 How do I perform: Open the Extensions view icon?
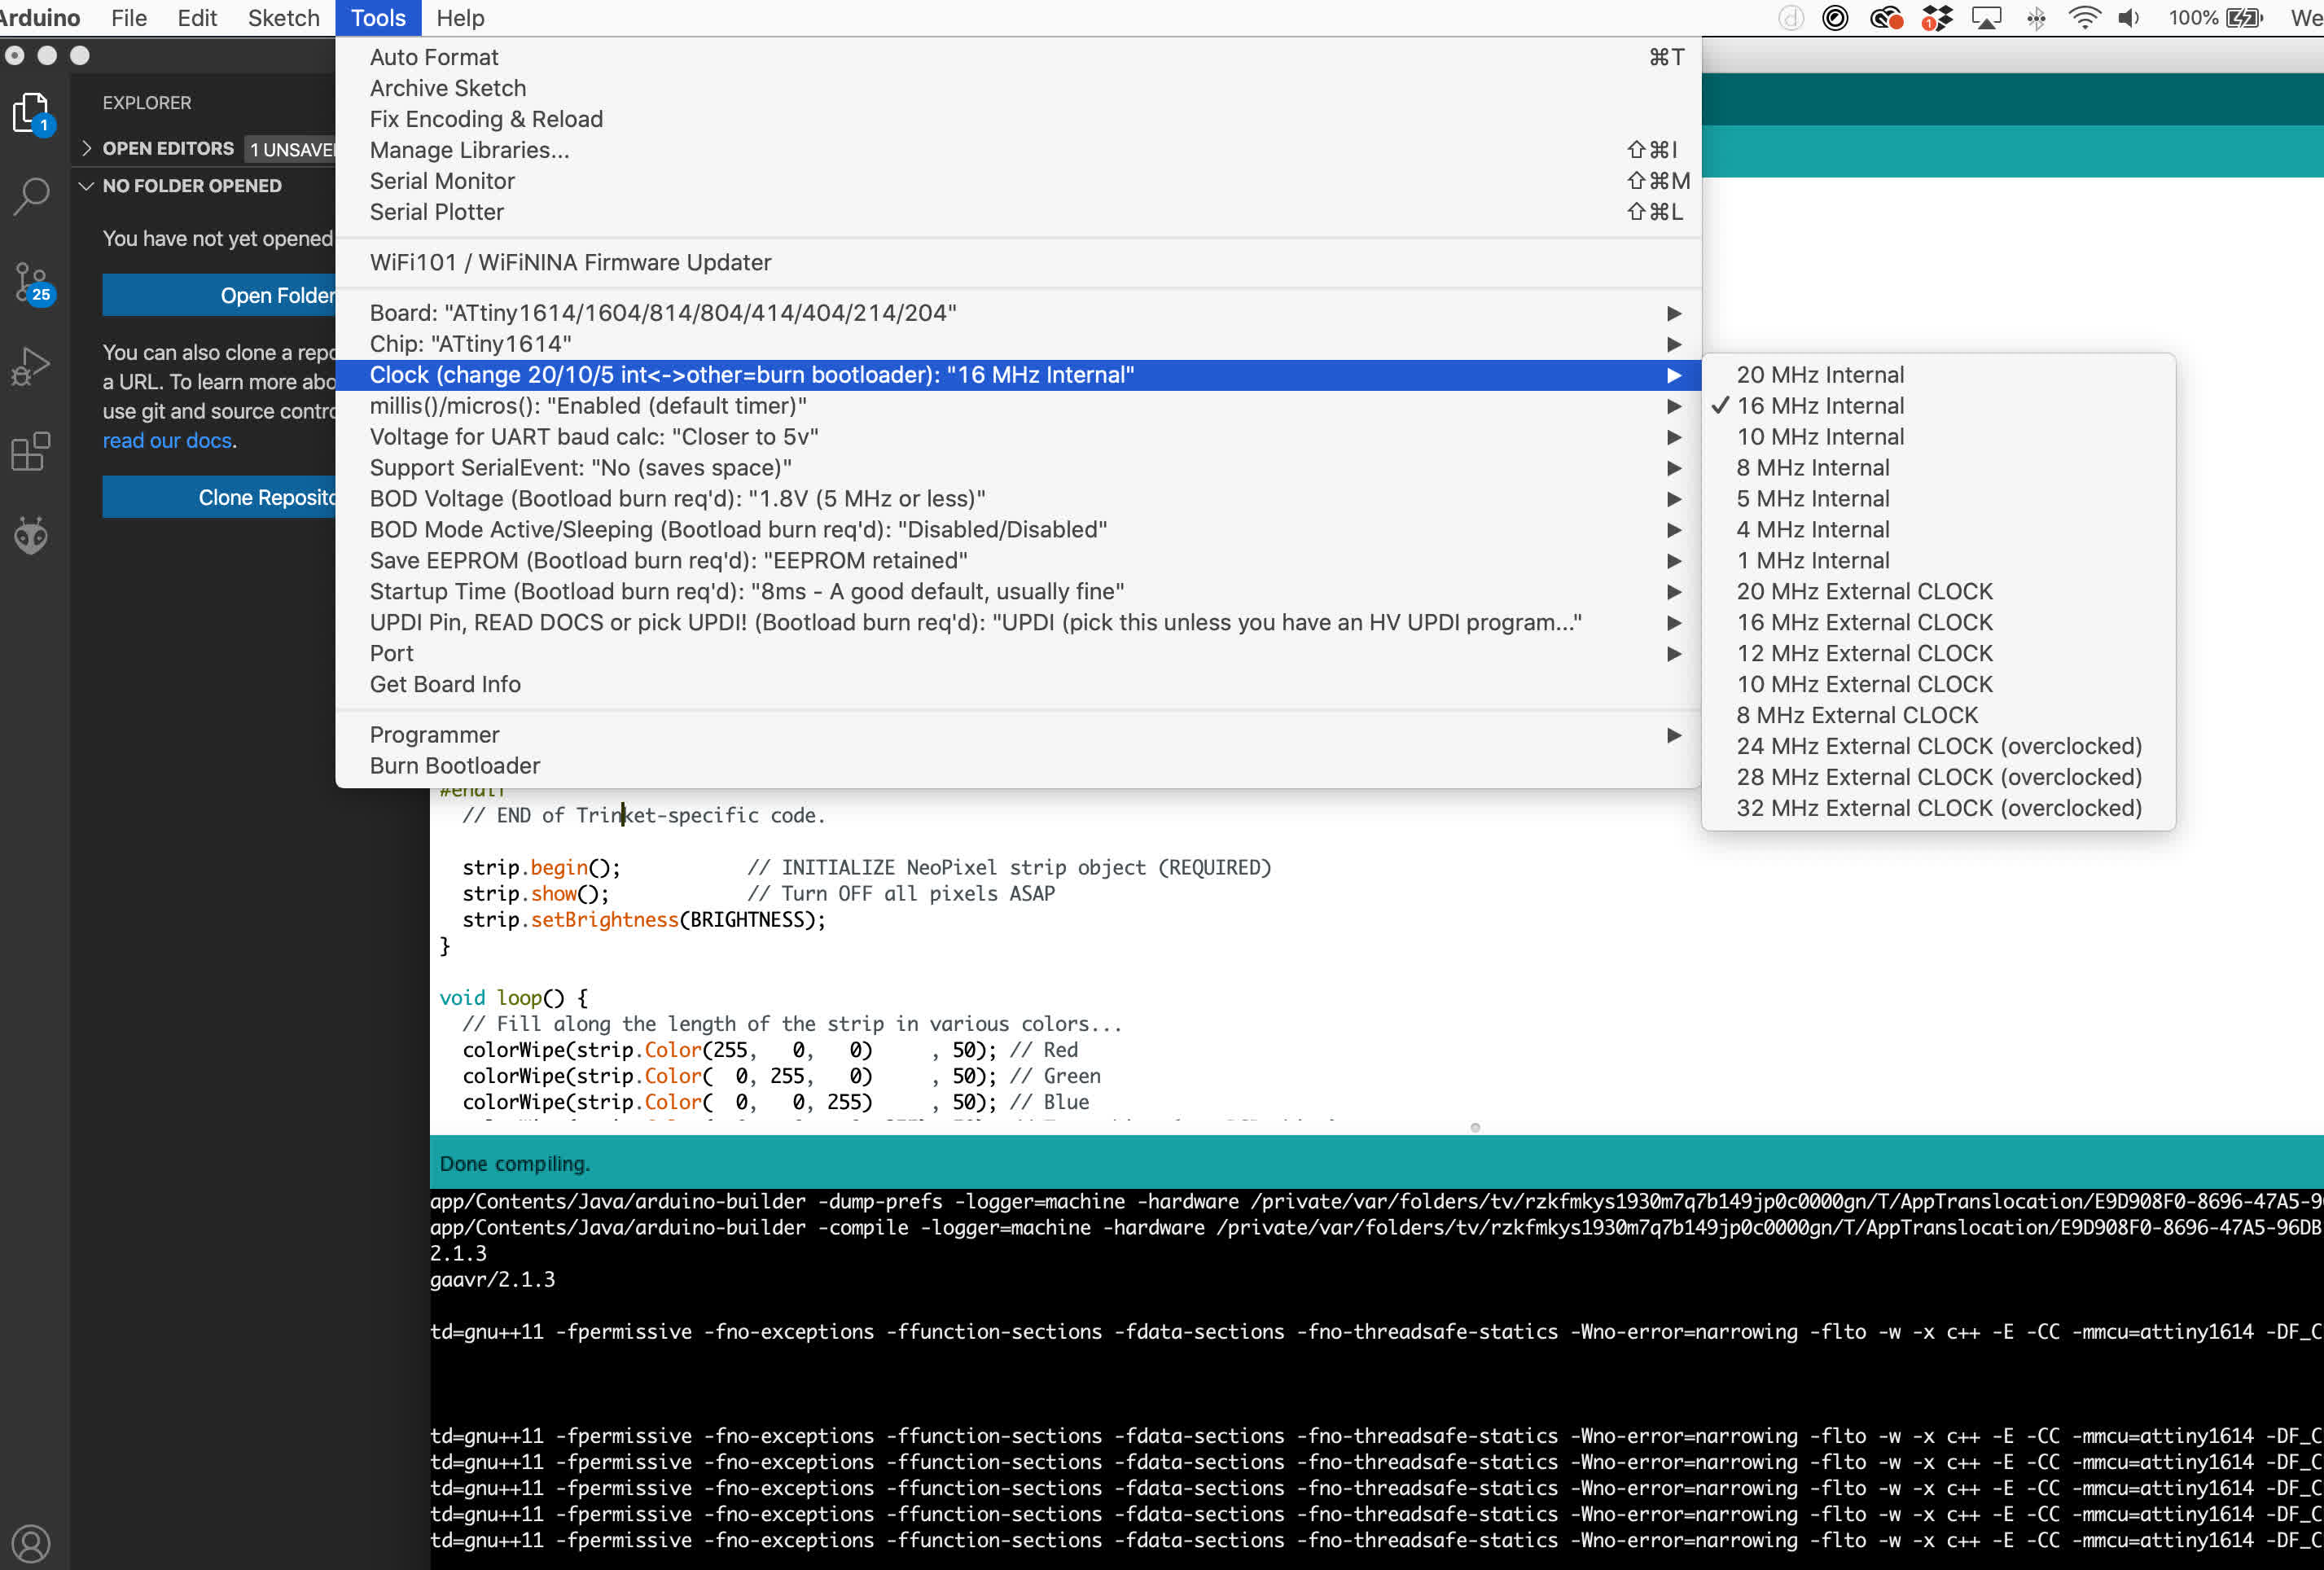32,452
